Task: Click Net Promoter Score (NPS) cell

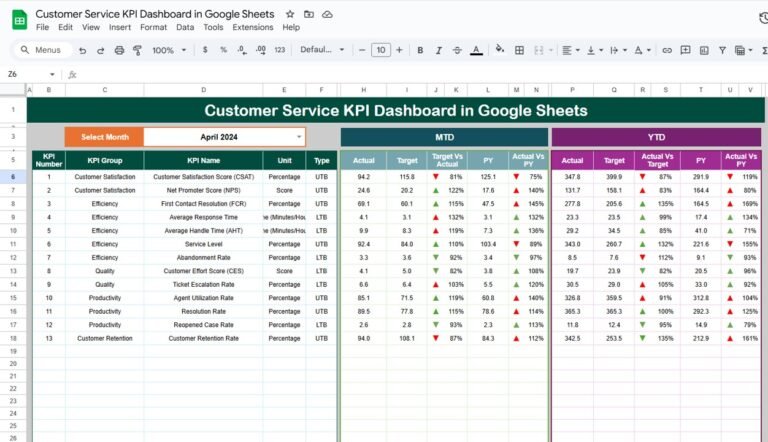Action: click(x=203, y=190)
